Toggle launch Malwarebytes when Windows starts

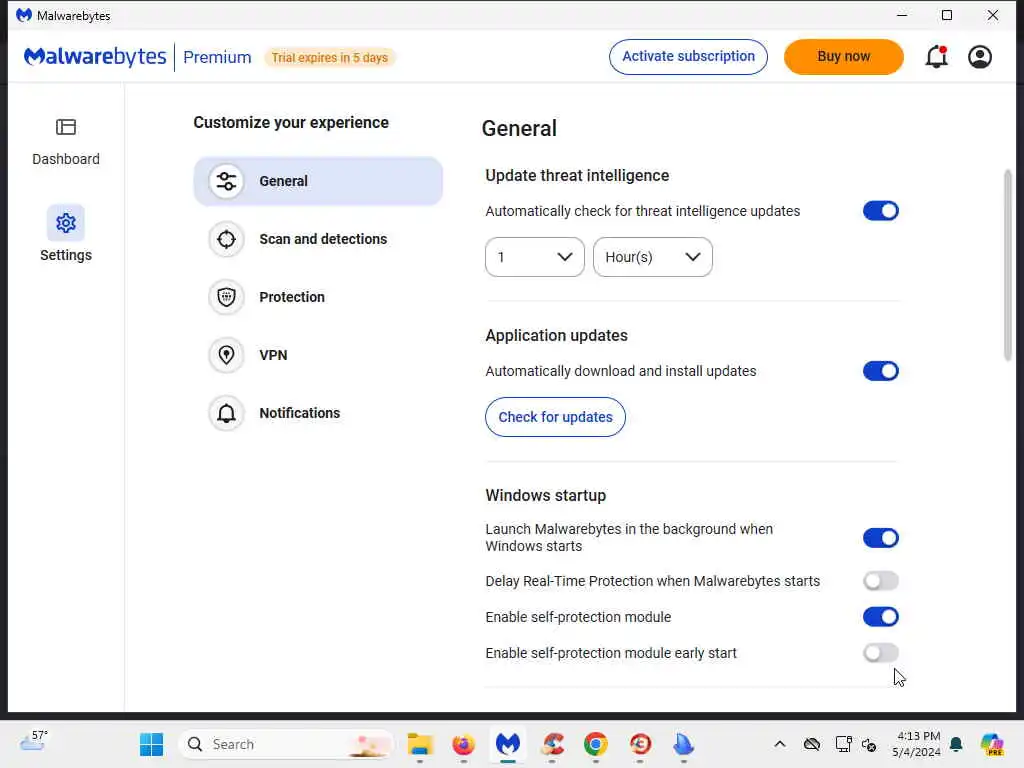880,538
